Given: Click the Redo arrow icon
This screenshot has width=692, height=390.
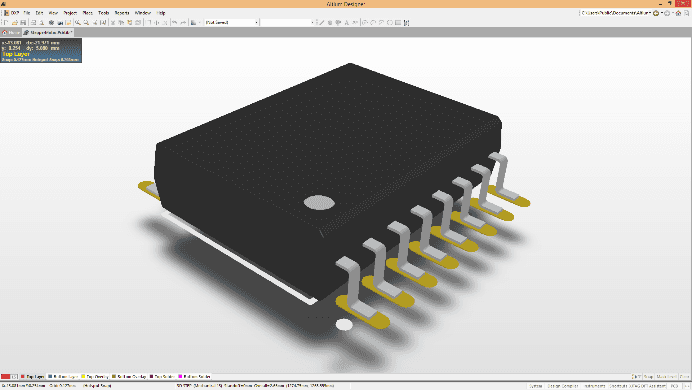Looking at the screenshot, I should pos(183,22).
